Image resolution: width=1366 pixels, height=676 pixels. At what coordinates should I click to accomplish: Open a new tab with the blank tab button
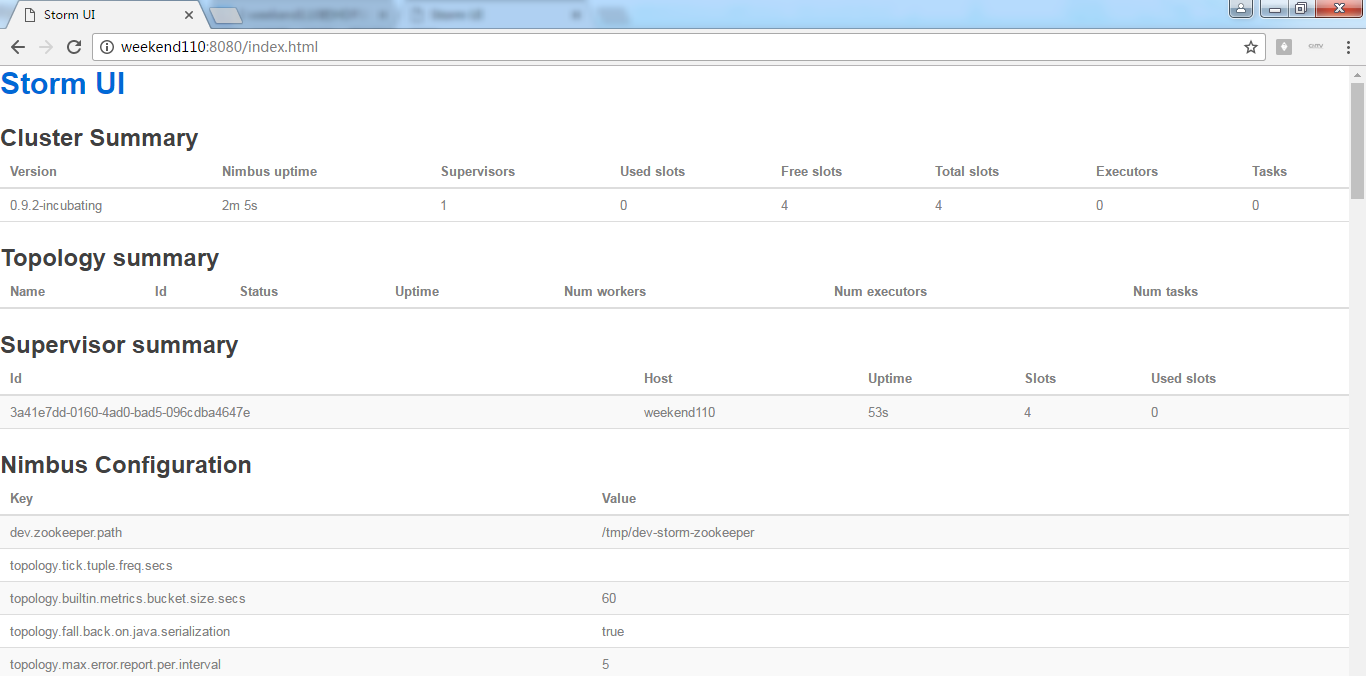[228, 15]
